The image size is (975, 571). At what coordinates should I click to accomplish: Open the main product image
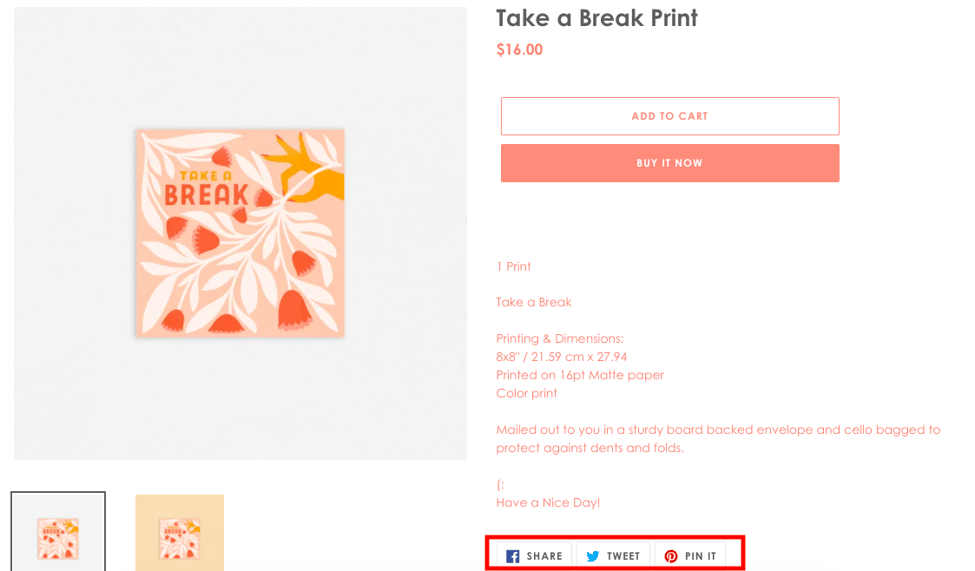[240, 233]
